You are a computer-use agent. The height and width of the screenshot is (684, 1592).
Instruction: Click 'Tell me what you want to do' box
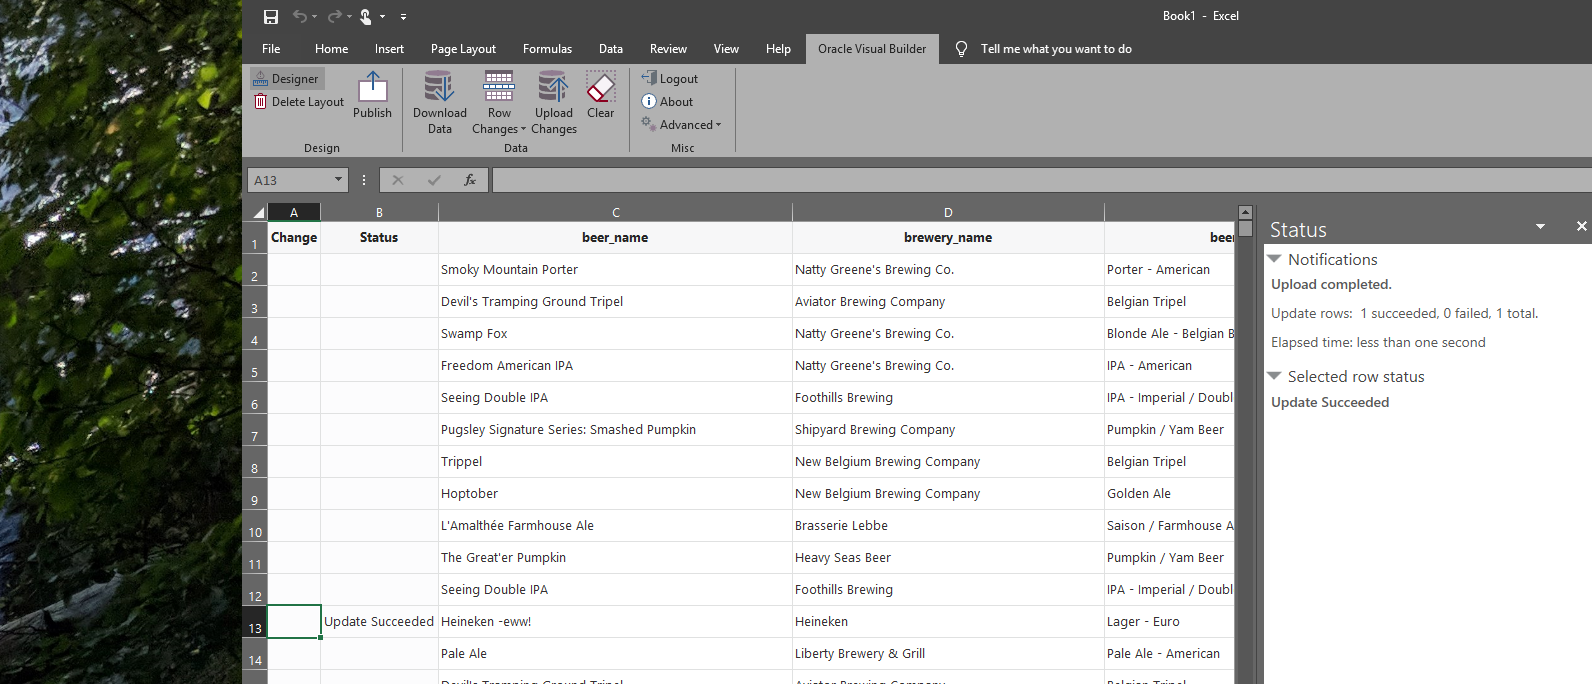pyautogui.click(x=1056, y=49)
